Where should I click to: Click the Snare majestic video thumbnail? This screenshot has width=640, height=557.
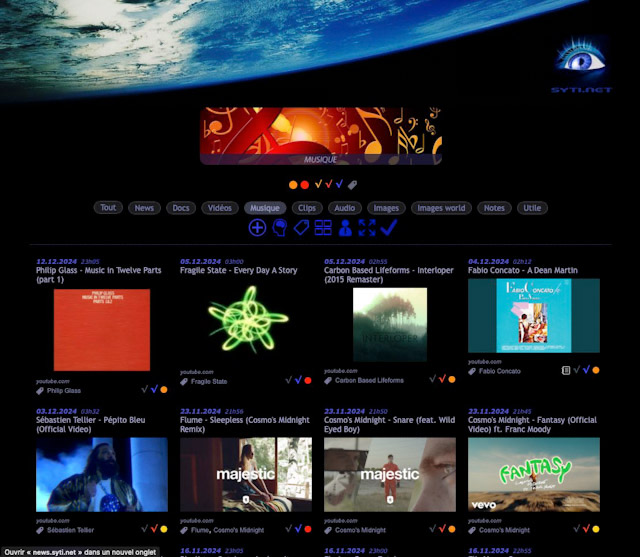(390, 475)
